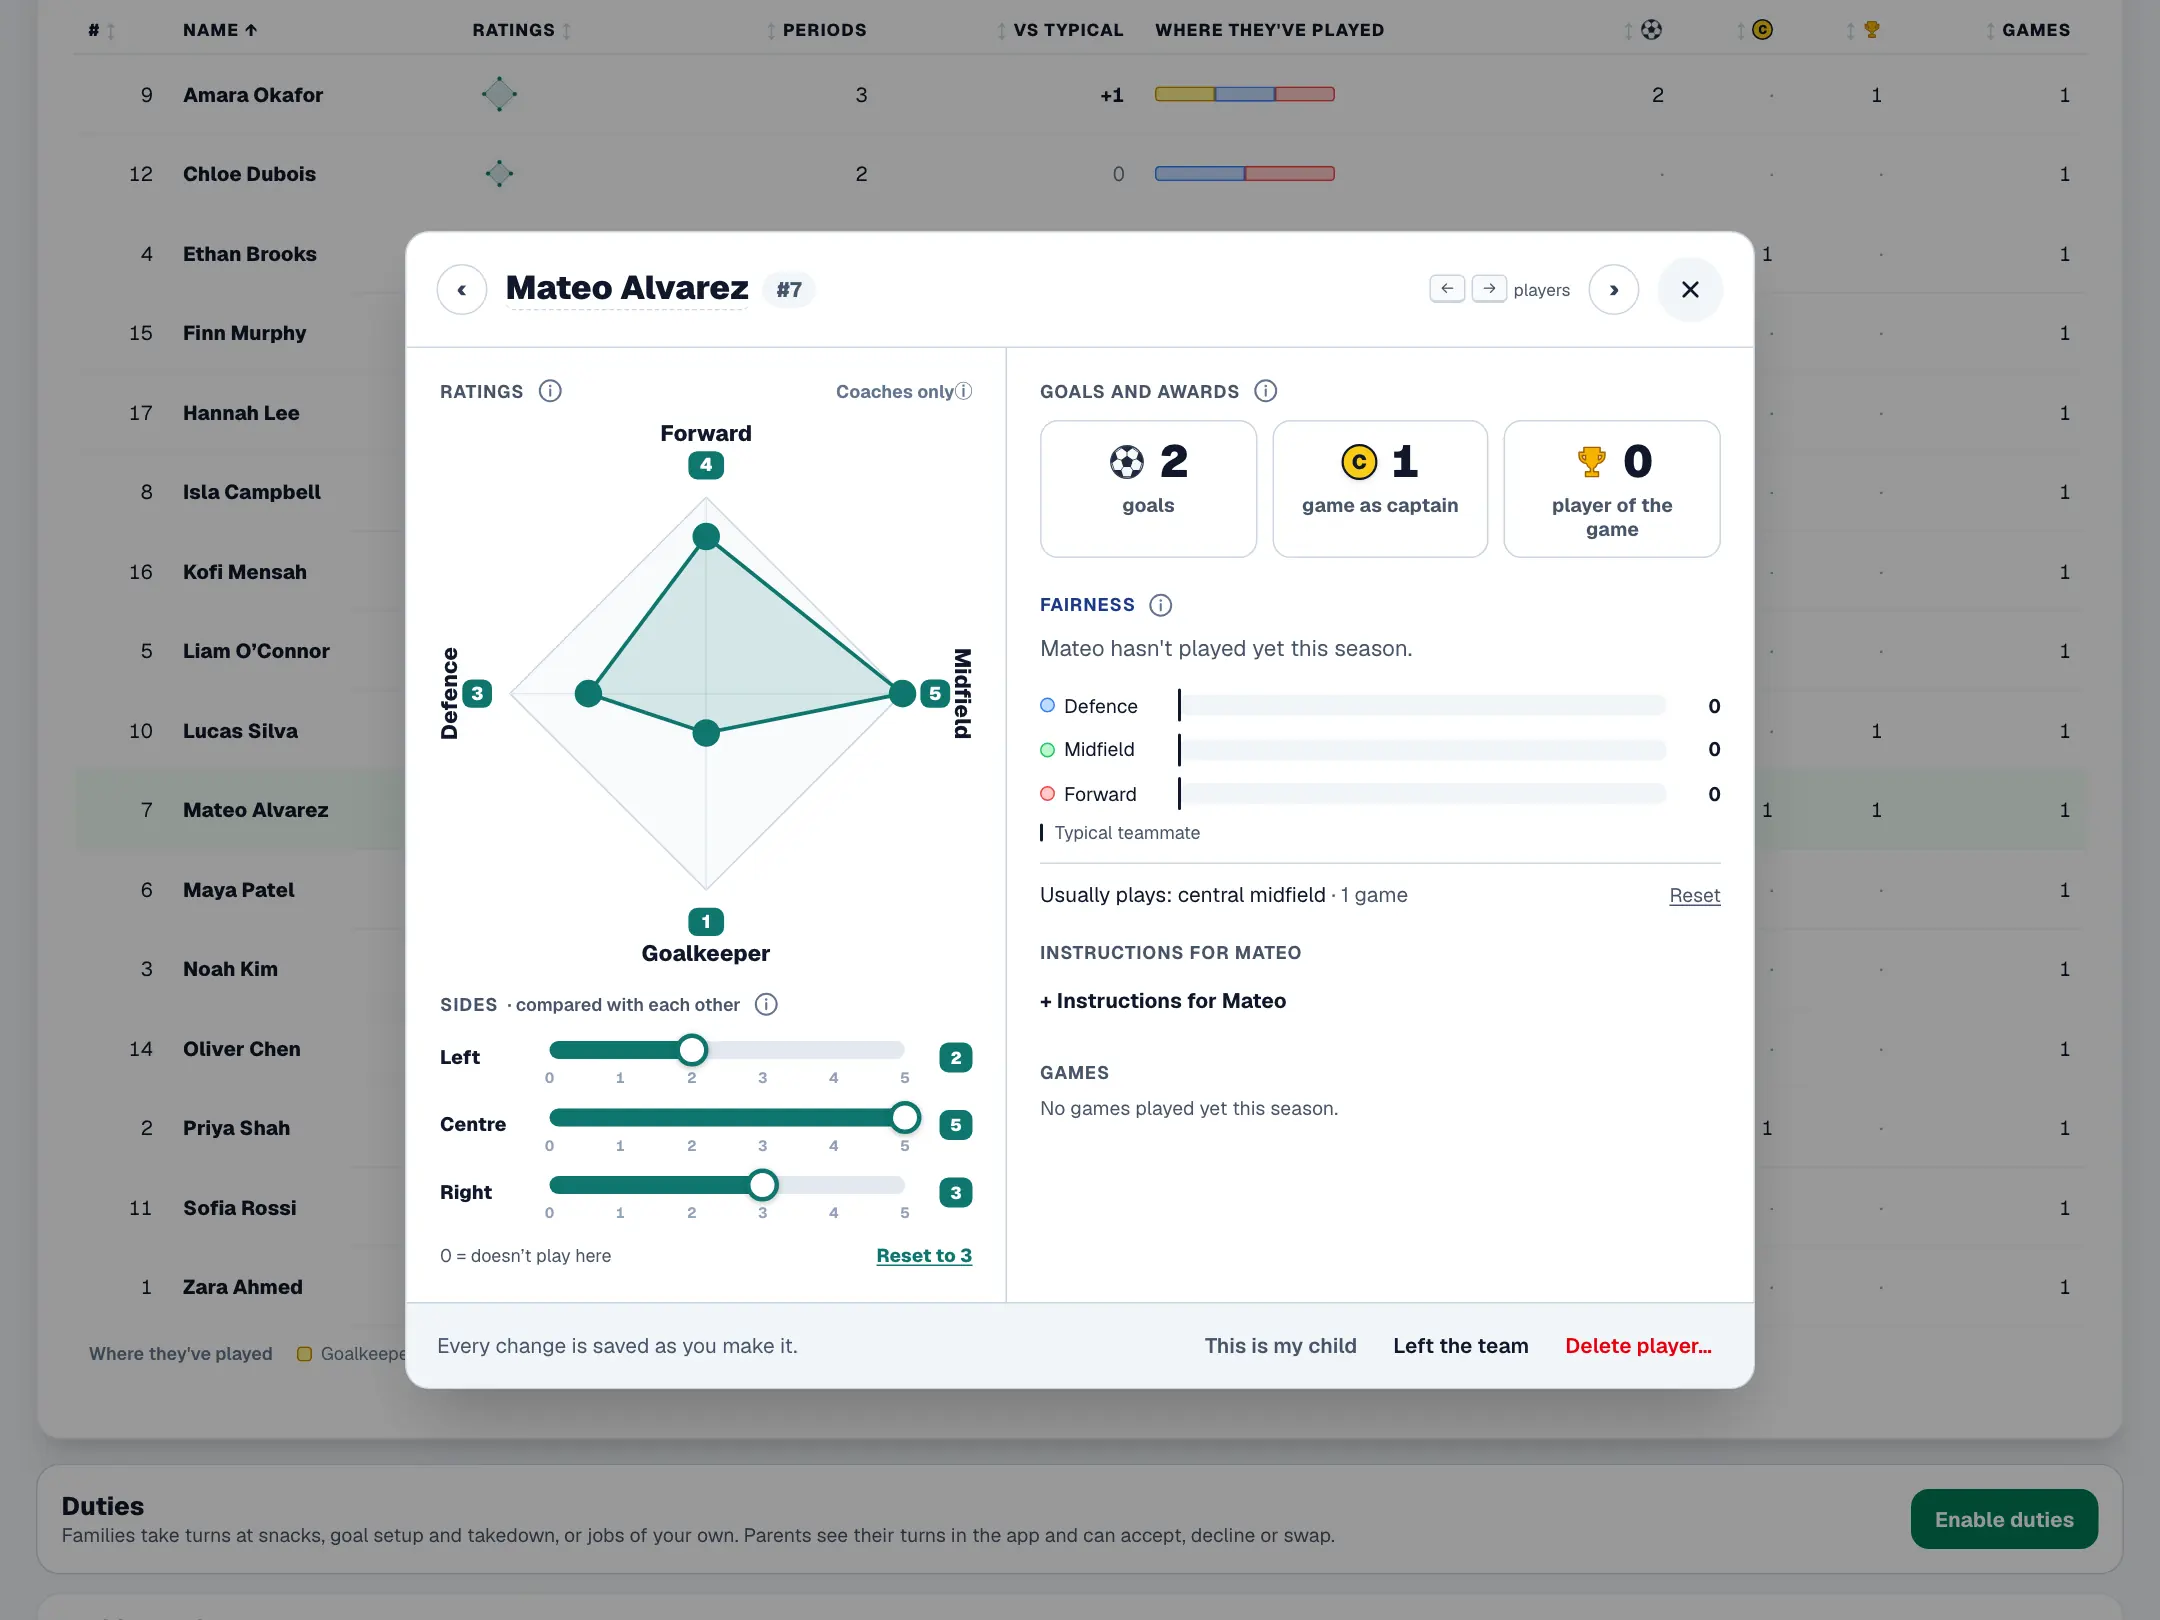Viewport: 2160px width, 1620px height.
Task: Show the Goals and Awards info tooltip
Action: pyautogui.click(x=1265, y=391)
